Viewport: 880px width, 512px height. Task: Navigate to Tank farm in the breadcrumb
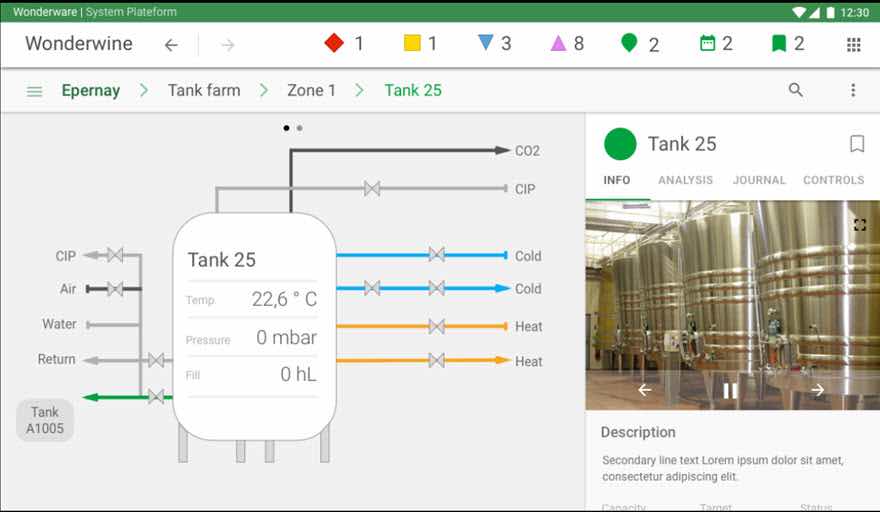coord(204,90)
